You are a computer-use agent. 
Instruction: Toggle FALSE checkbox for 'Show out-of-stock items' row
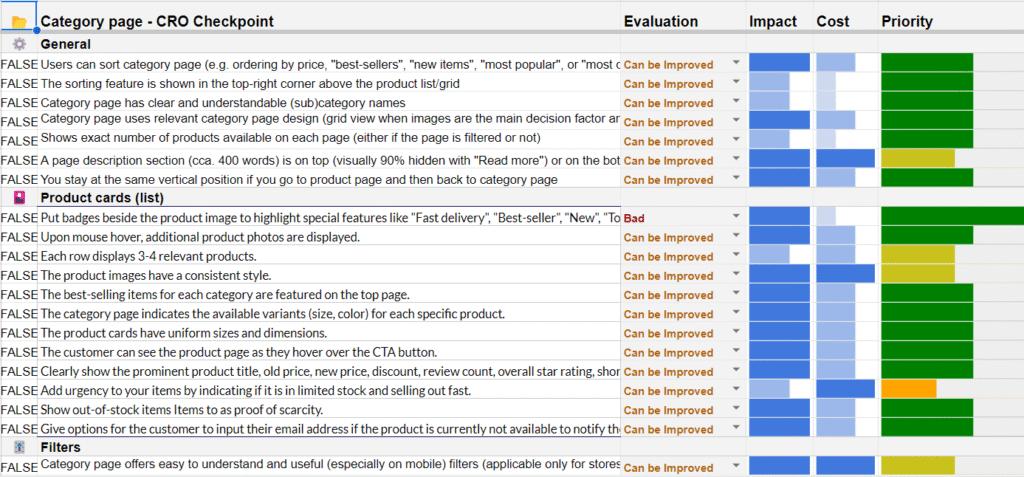(19, 410)
